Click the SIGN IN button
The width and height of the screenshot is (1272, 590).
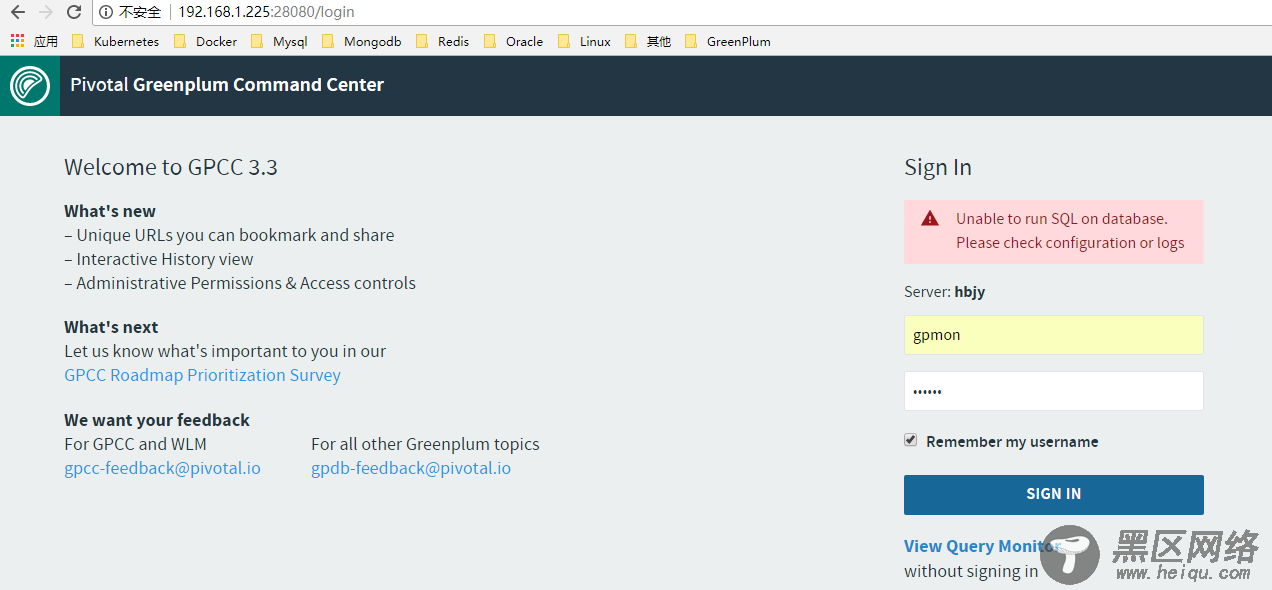point(1054,494)
